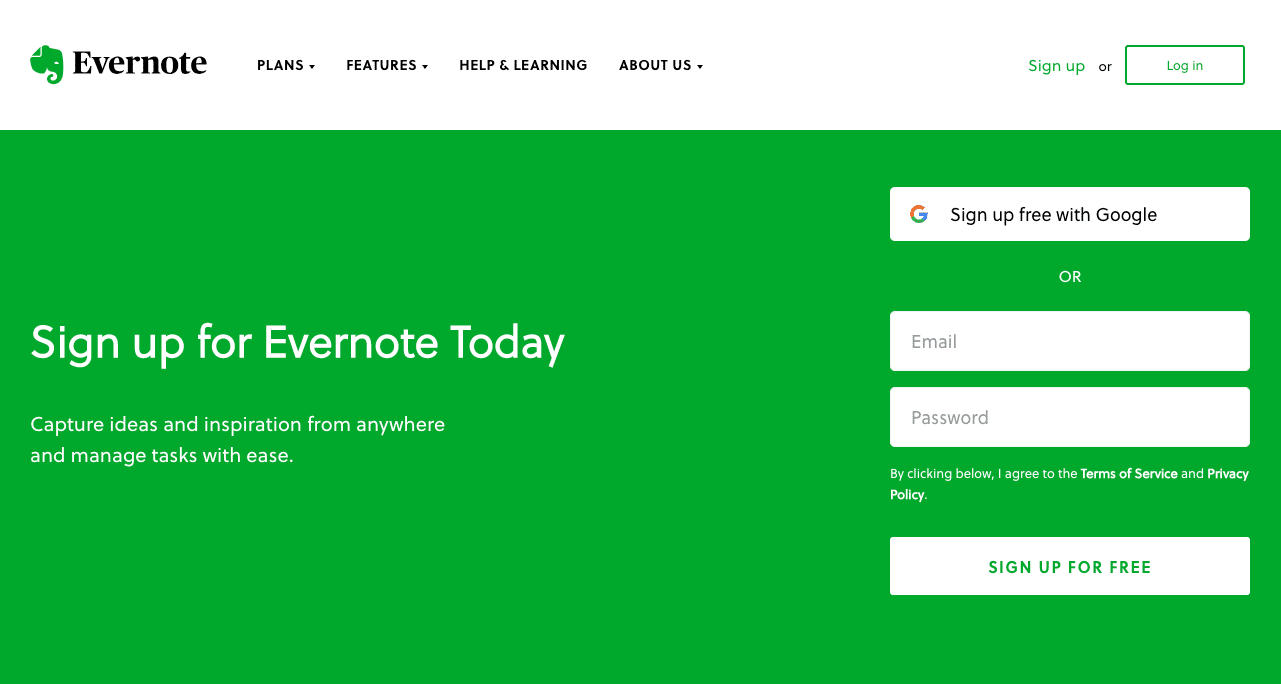Click the 'Capture ideas and inspiration' paragraph
The width and height of the screenshot is (1281, 684).
point(238,440)
